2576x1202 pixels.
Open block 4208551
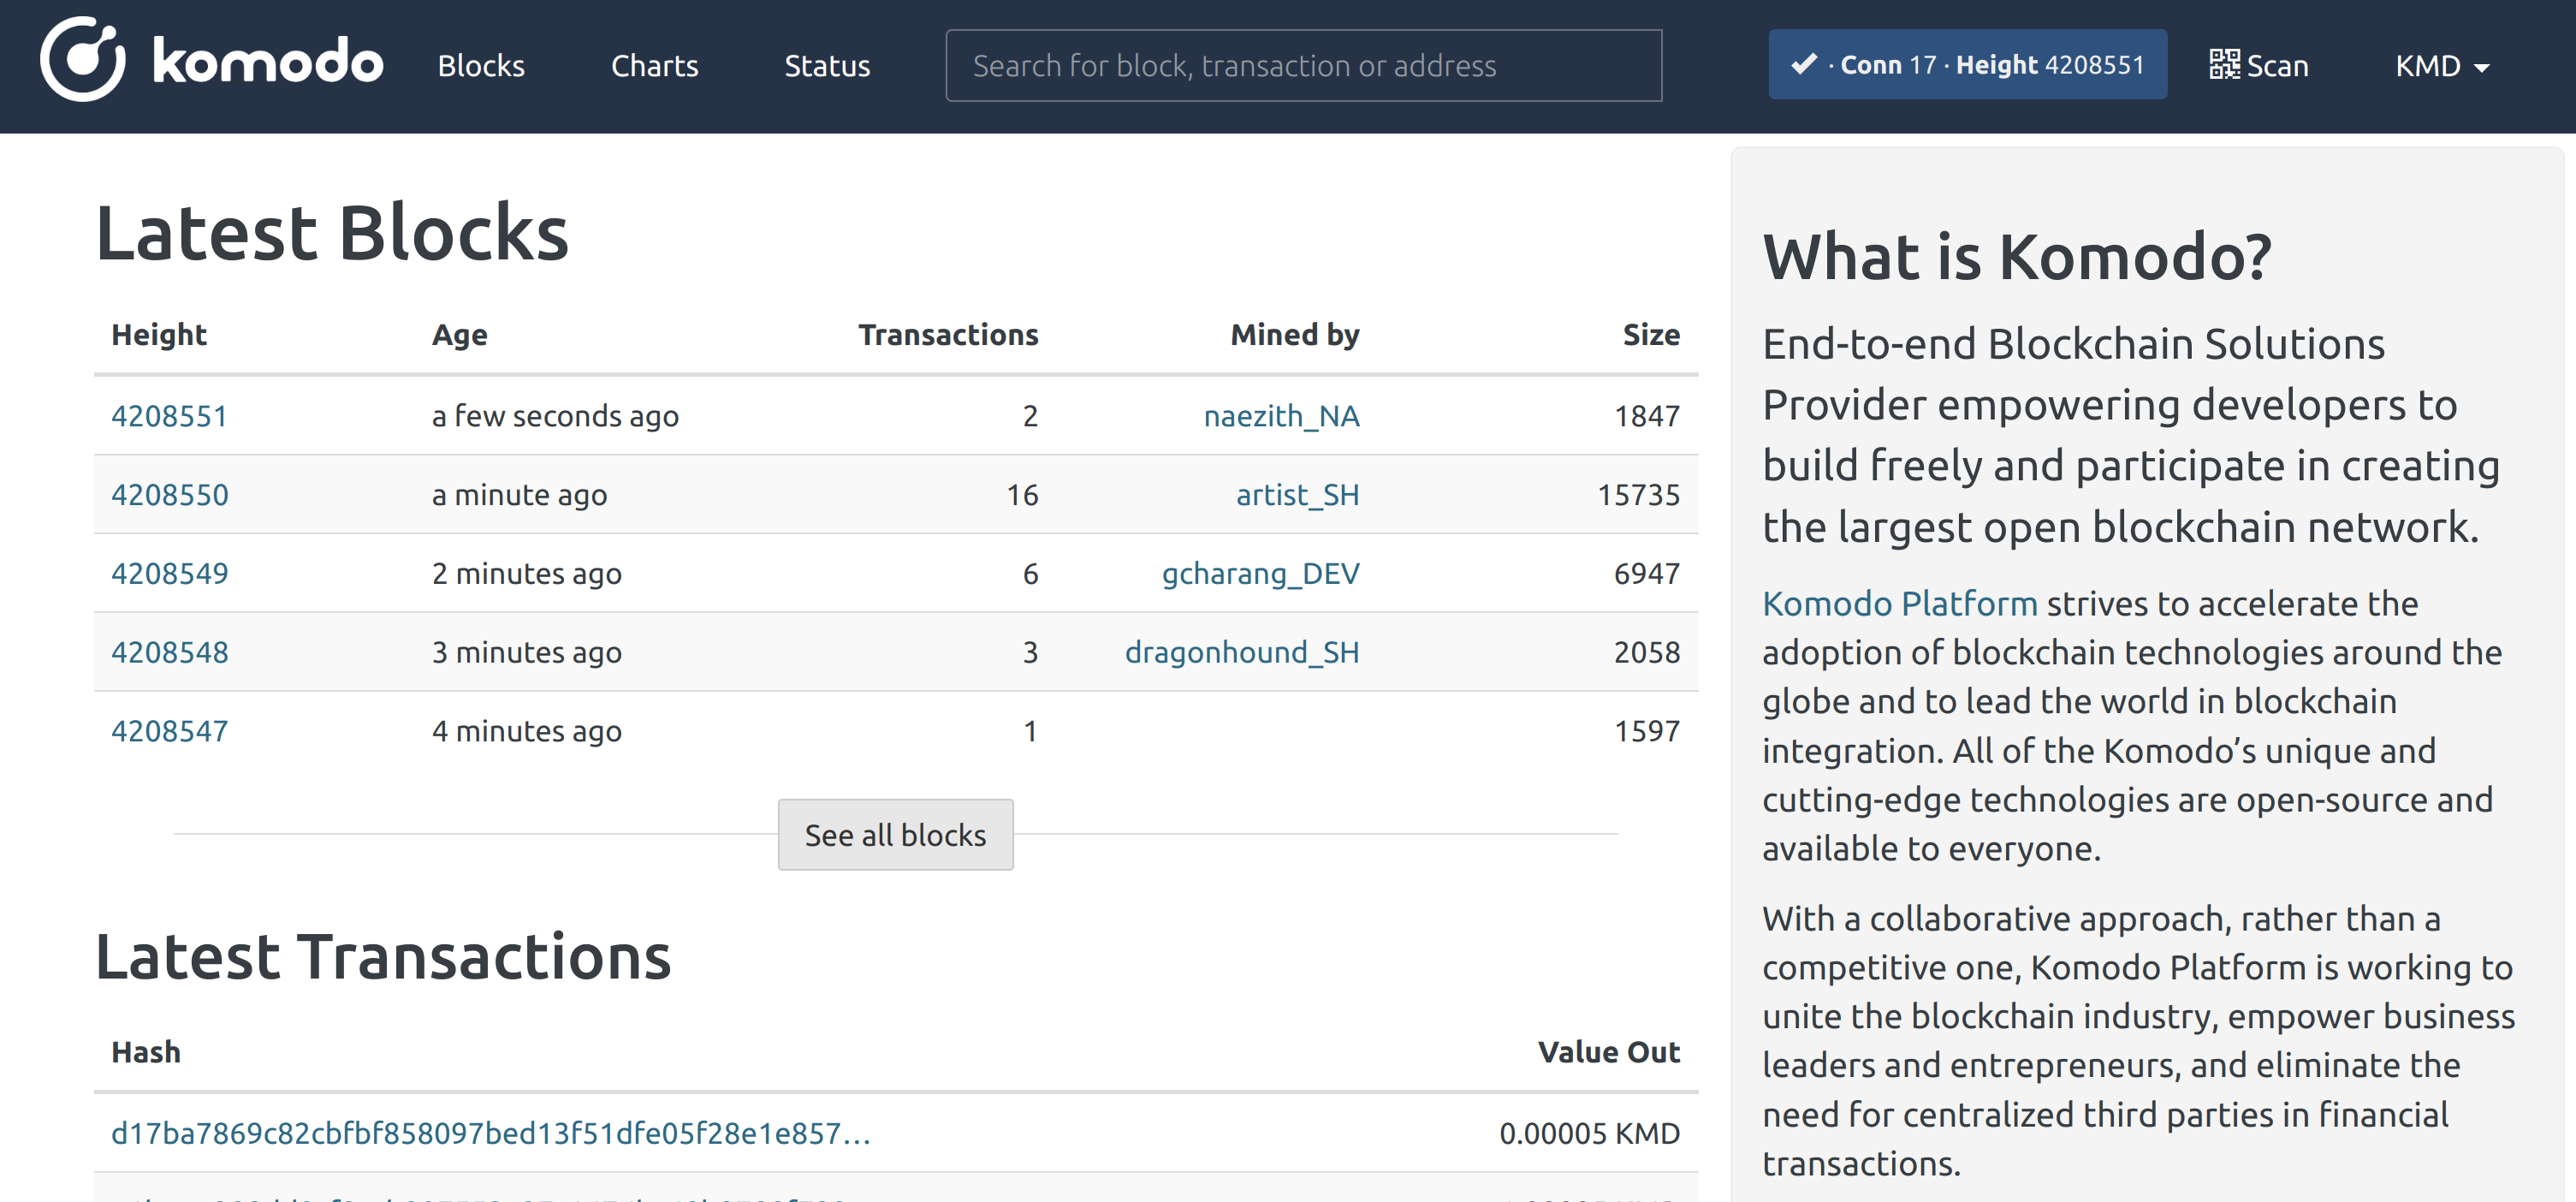pyautogui.click(x=169, y=416)
